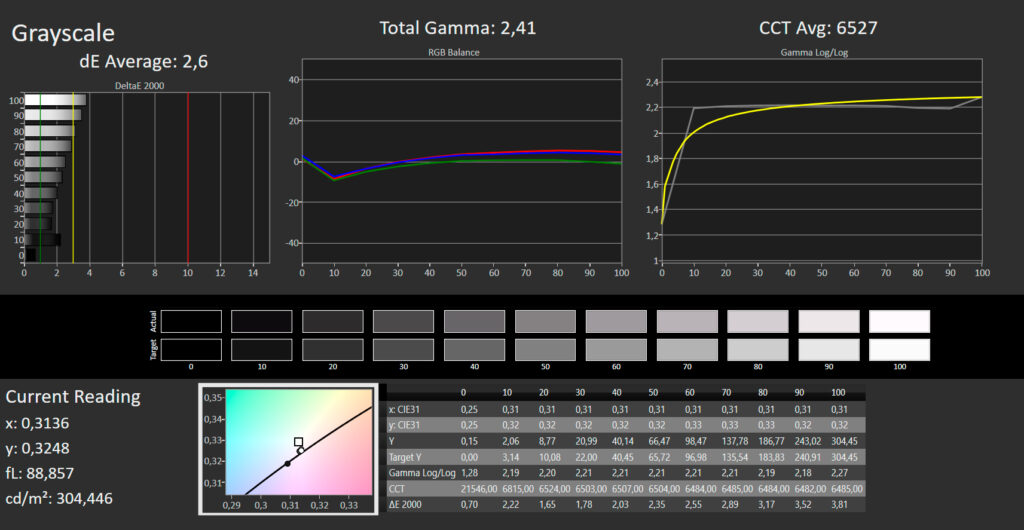Select the 50 column header in data table
The image size is (1024, 530).
coord(654,393)
